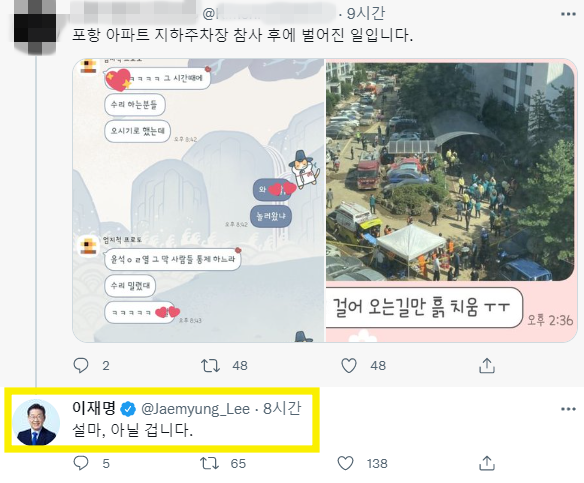Open the KakaoTalk chat screenshot image
Viewport: 584px width, 483px height.
pyautogui.click(x=199, y=200)
